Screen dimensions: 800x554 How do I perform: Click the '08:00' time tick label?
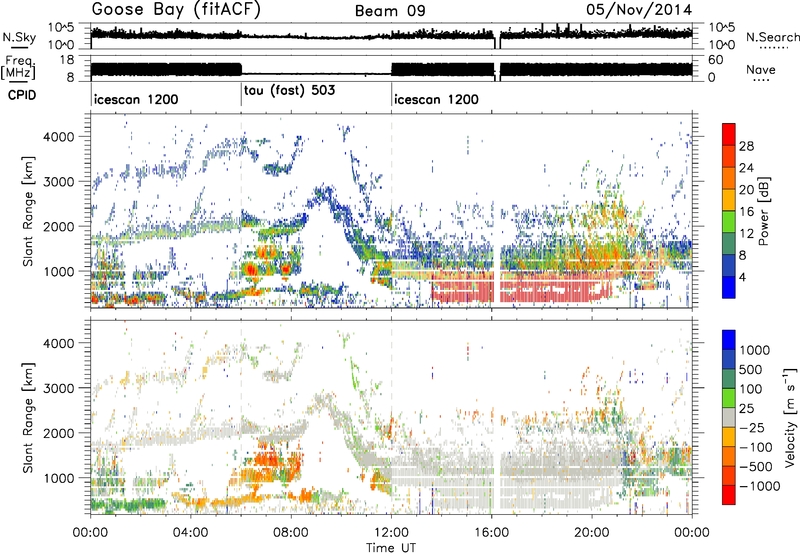(x=291, y=533)
